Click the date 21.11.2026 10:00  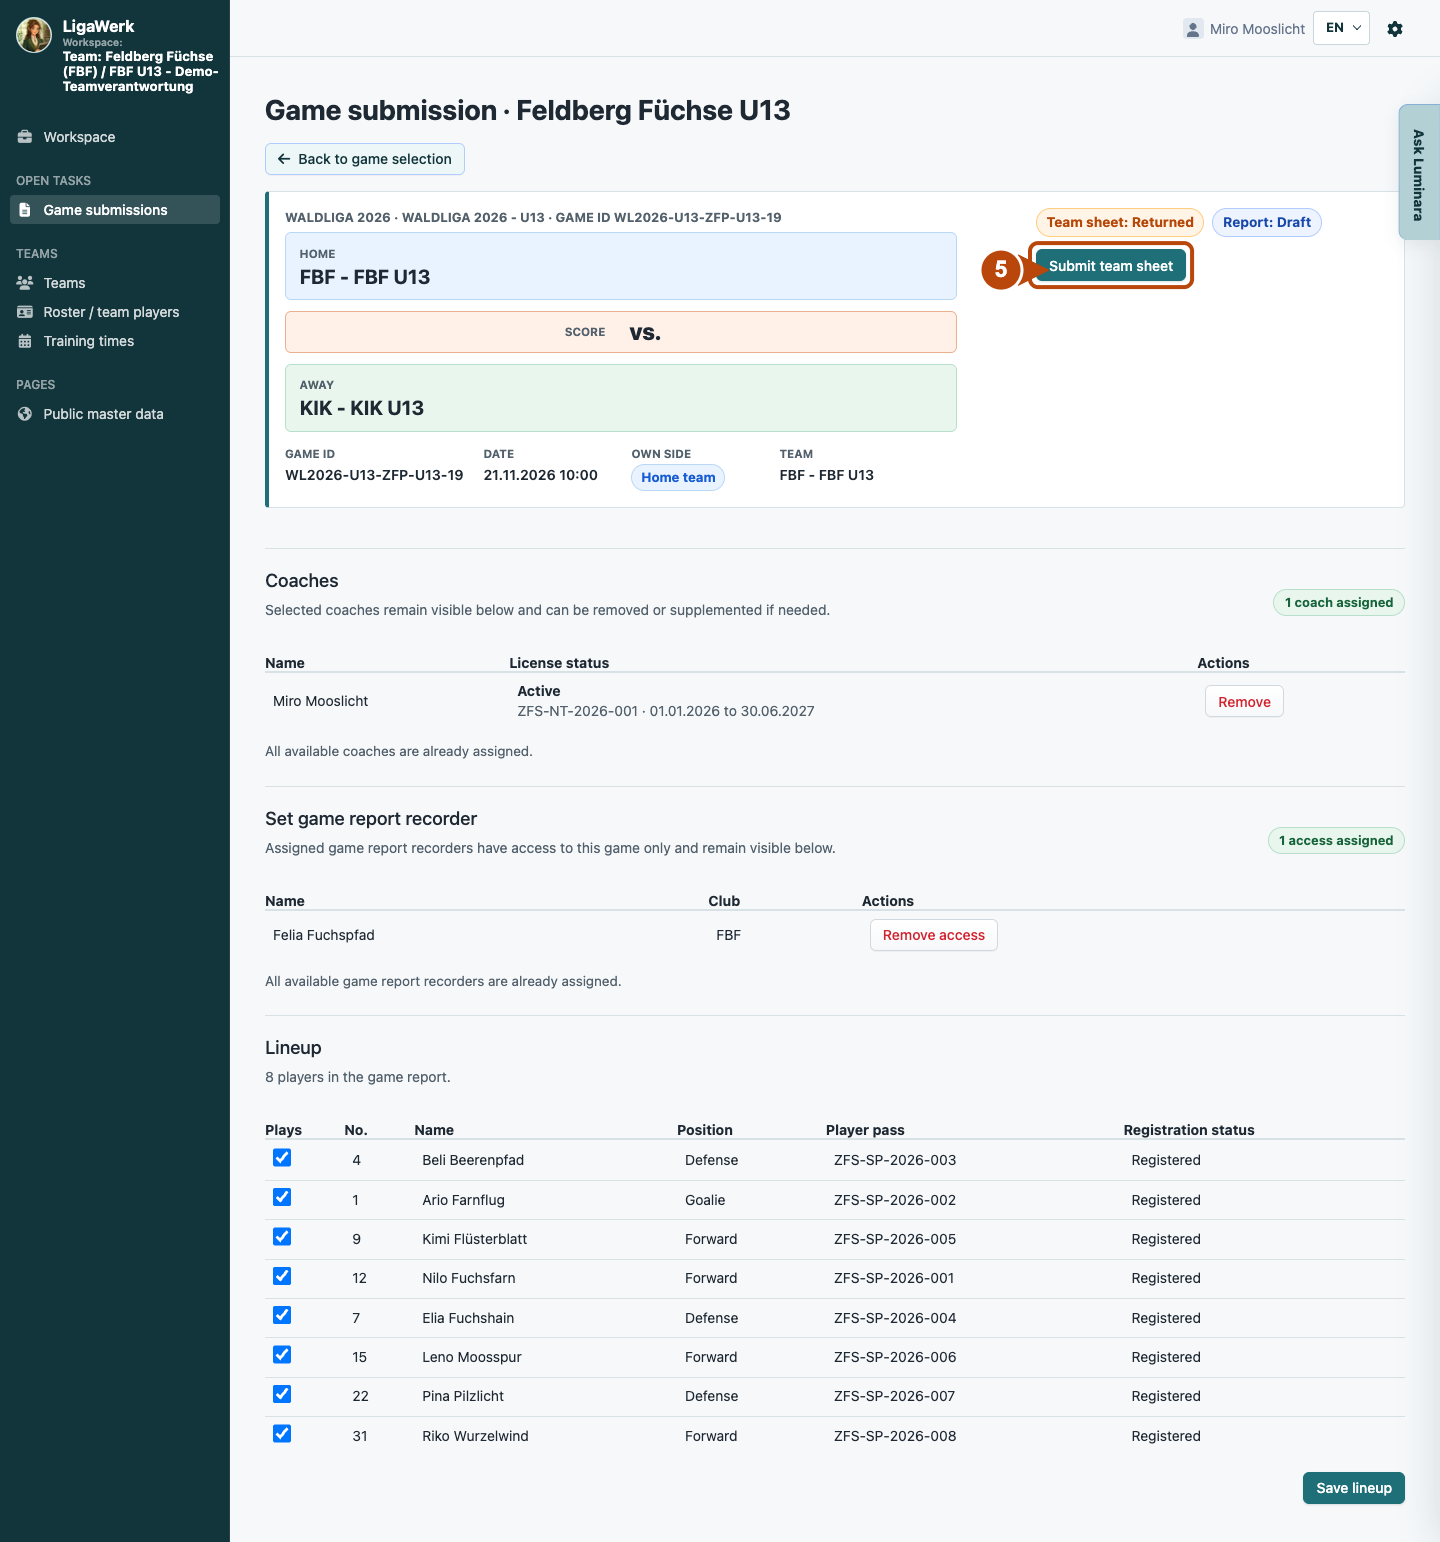point(541,475)
